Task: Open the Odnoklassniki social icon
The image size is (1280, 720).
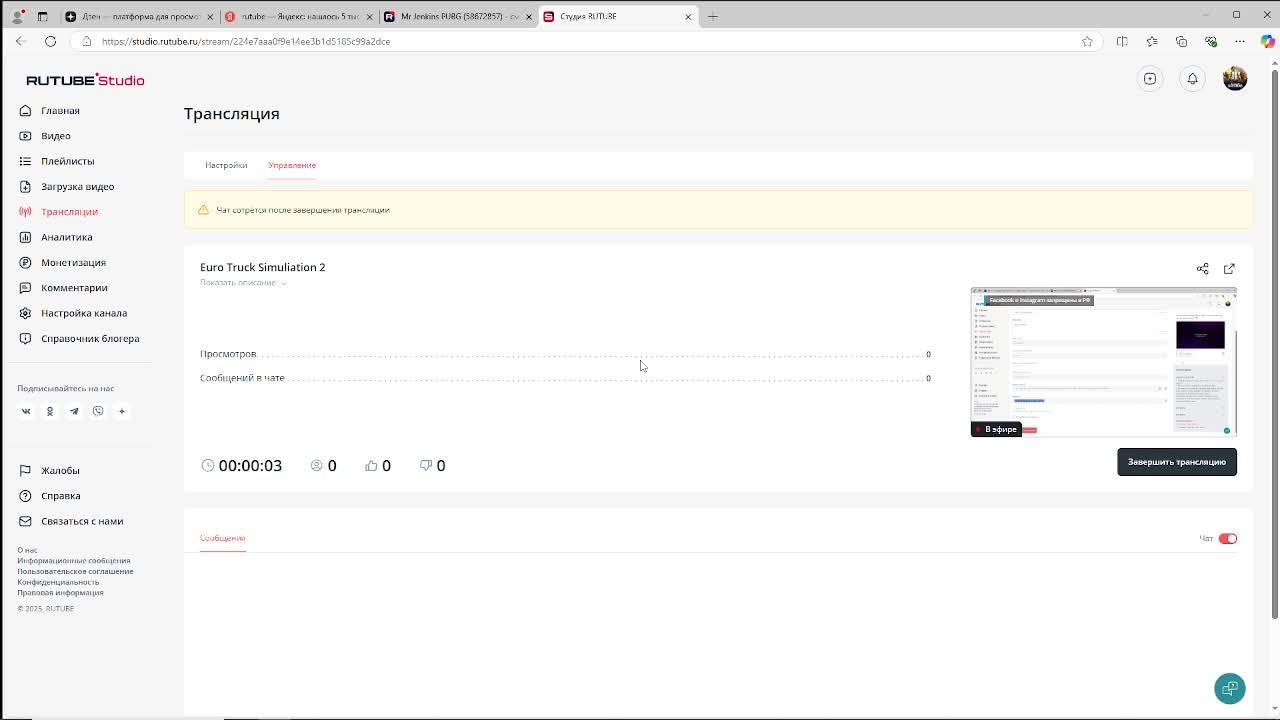Action: pyautogui.click(x=50, y=411)
